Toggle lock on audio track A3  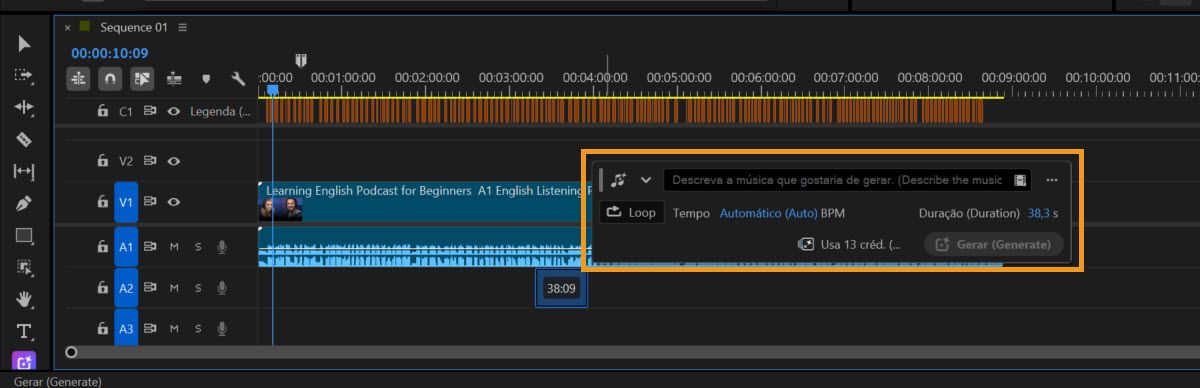[x=102, y=328]
